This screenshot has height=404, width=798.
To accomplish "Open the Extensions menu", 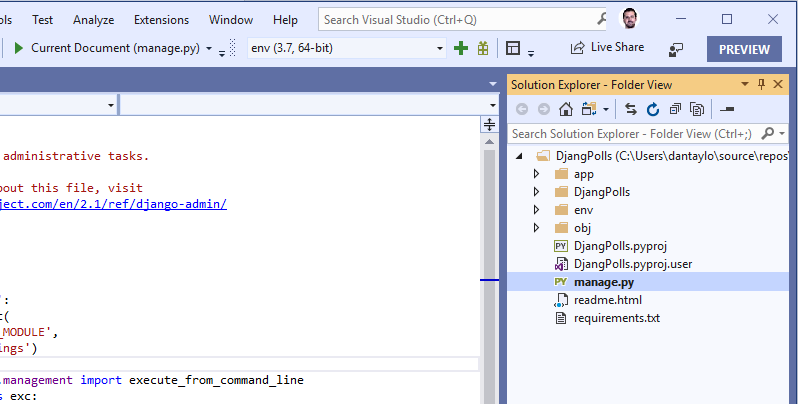I will [161, 19].
